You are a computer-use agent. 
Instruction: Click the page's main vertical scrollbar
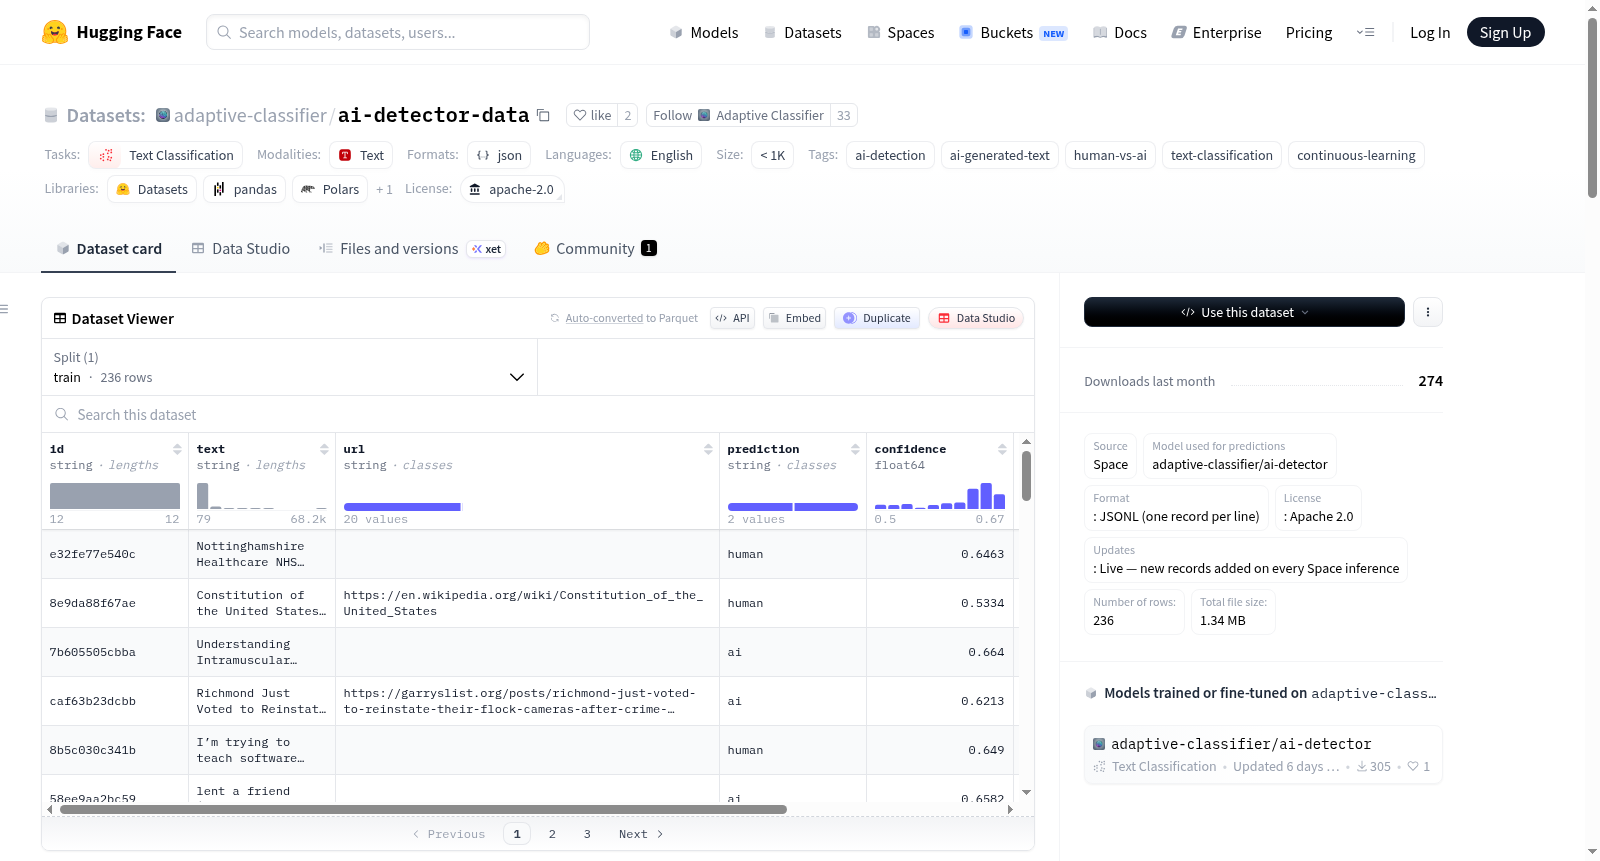(x=1593, y=108)
